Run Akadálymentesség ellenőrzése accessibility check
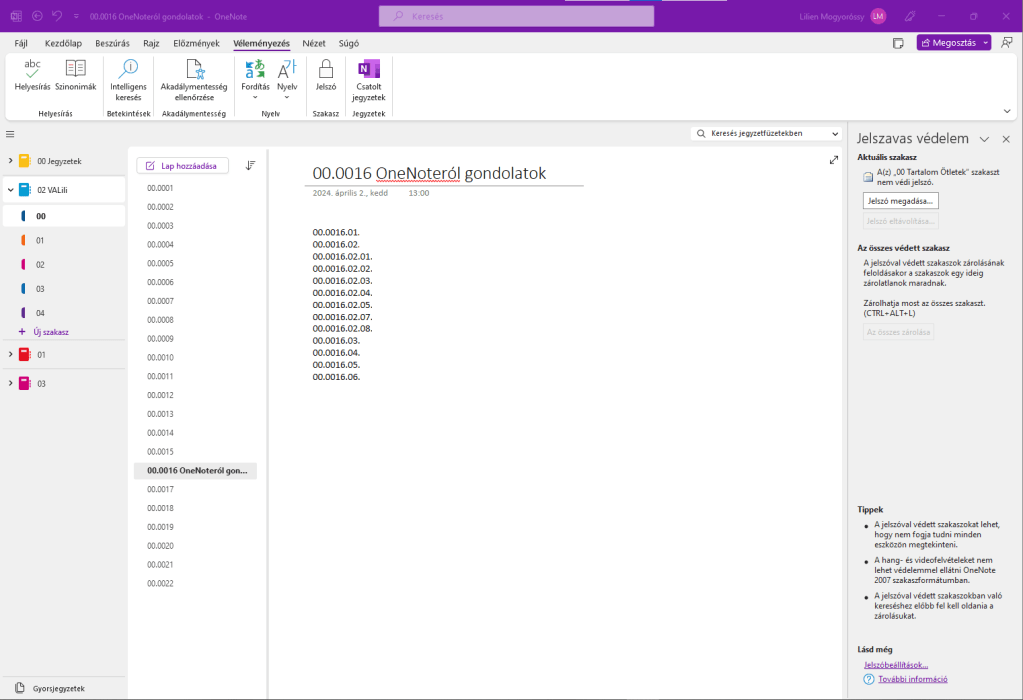The height and width of the screenshot is (700, 1023). click(x=194, y=69)
